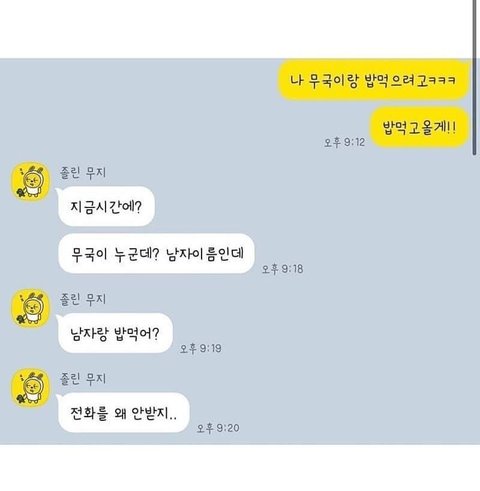
Task: Click the 오후 9:18 timestamp
Action: point(283,269)
